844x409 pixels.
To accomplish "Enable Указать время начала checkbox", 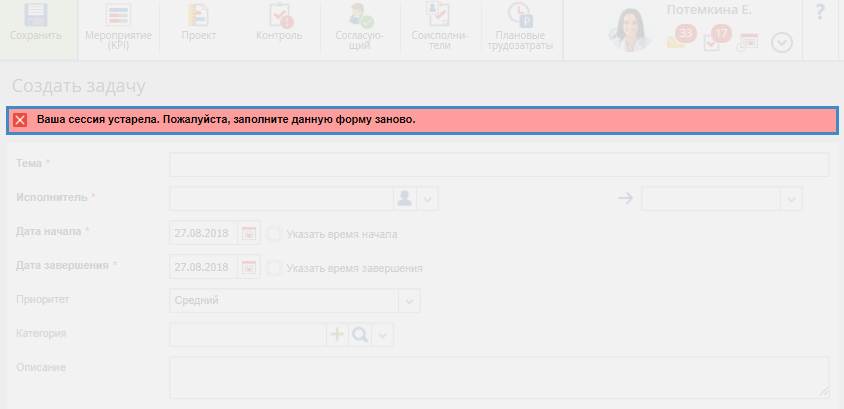I will pos(275,234).
